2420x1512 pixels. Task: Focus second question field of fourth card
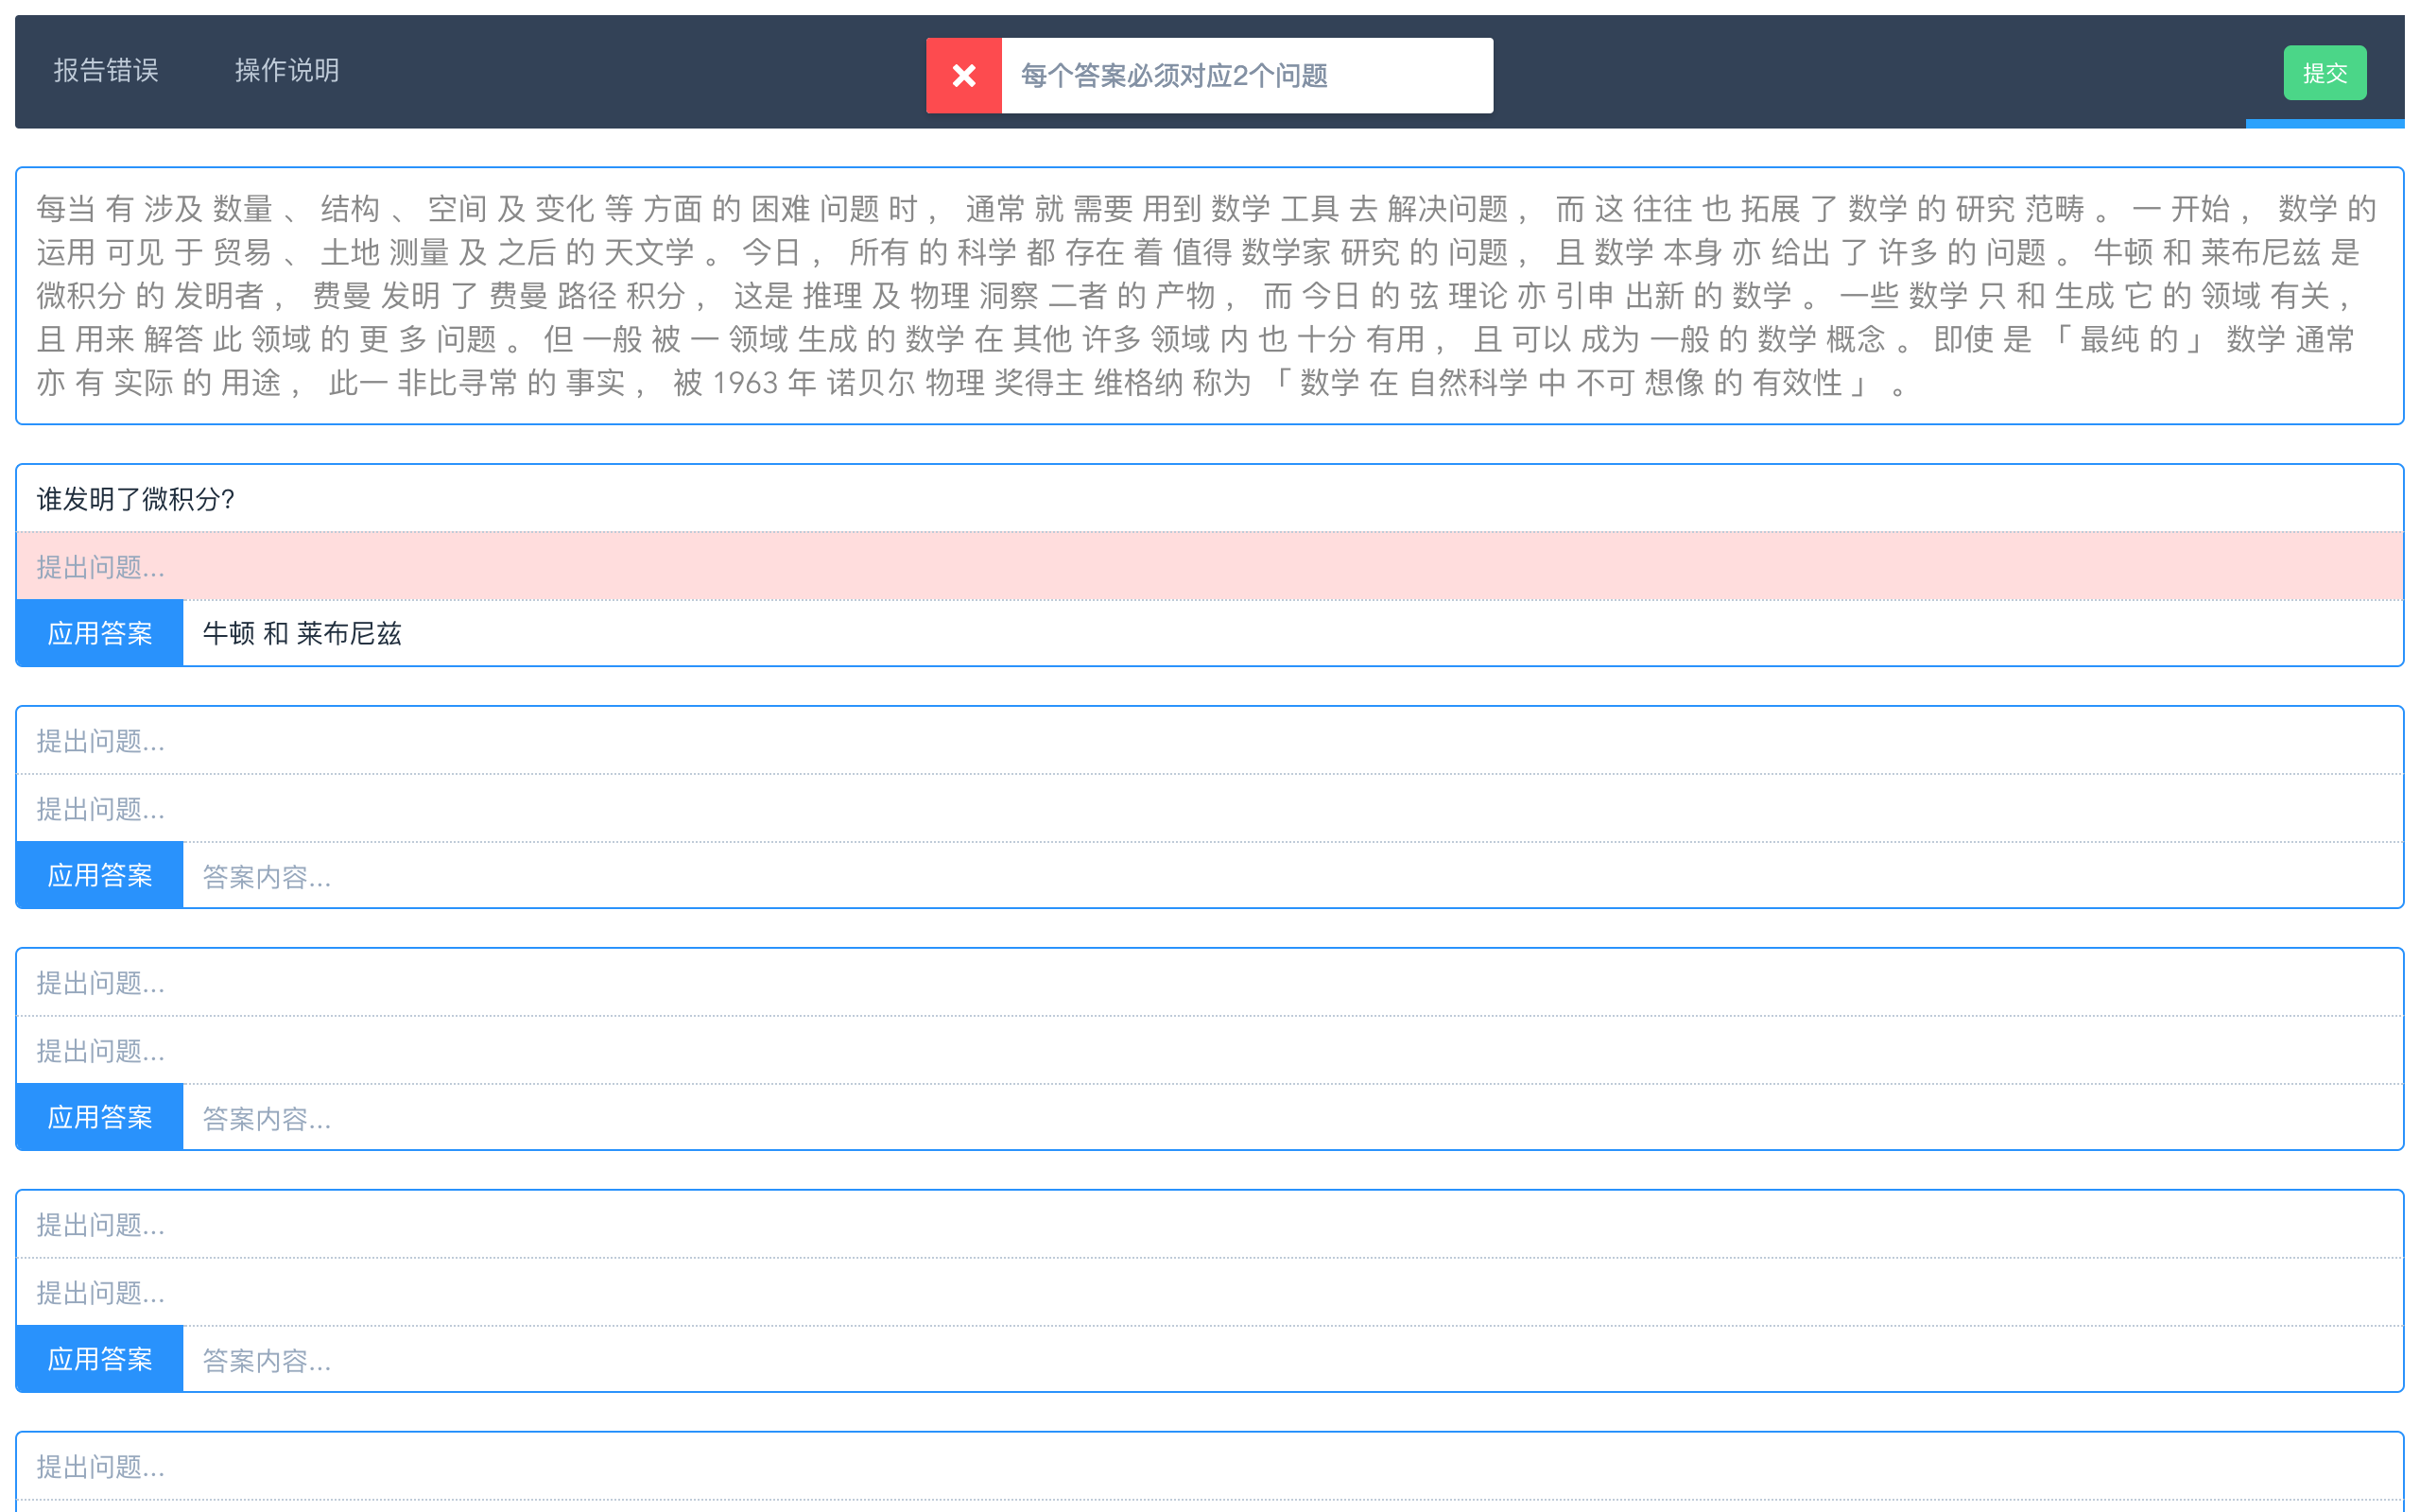(1209, 1292)
